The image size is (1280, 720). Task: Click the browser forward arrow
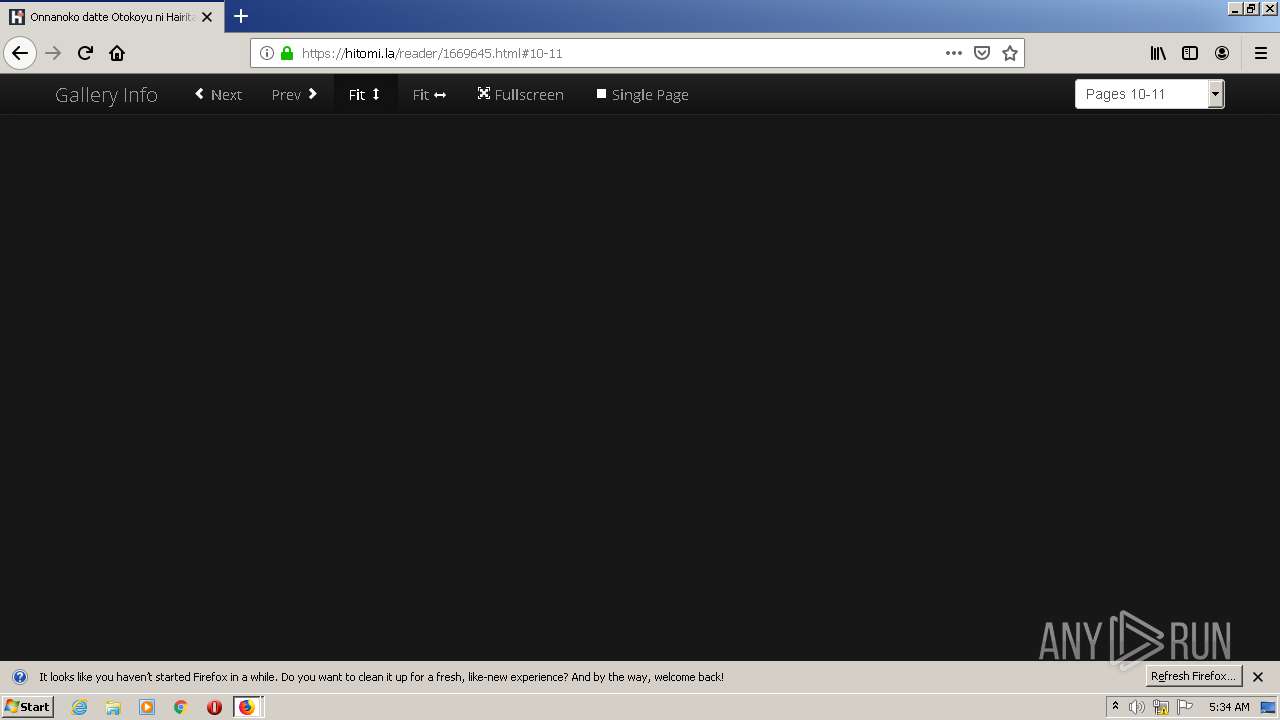pyautogui.click(x=53, y=53)
